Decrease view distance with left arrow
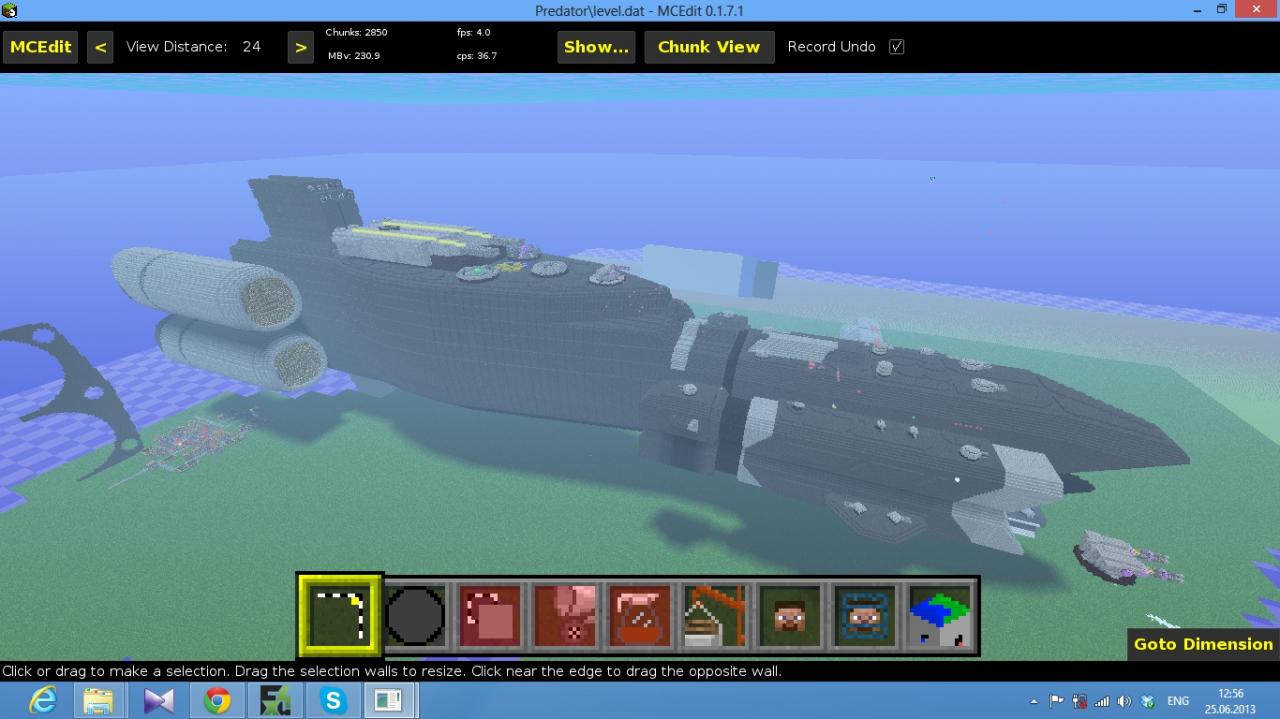Screen dimensions: 1280x719 coord(100,46)
